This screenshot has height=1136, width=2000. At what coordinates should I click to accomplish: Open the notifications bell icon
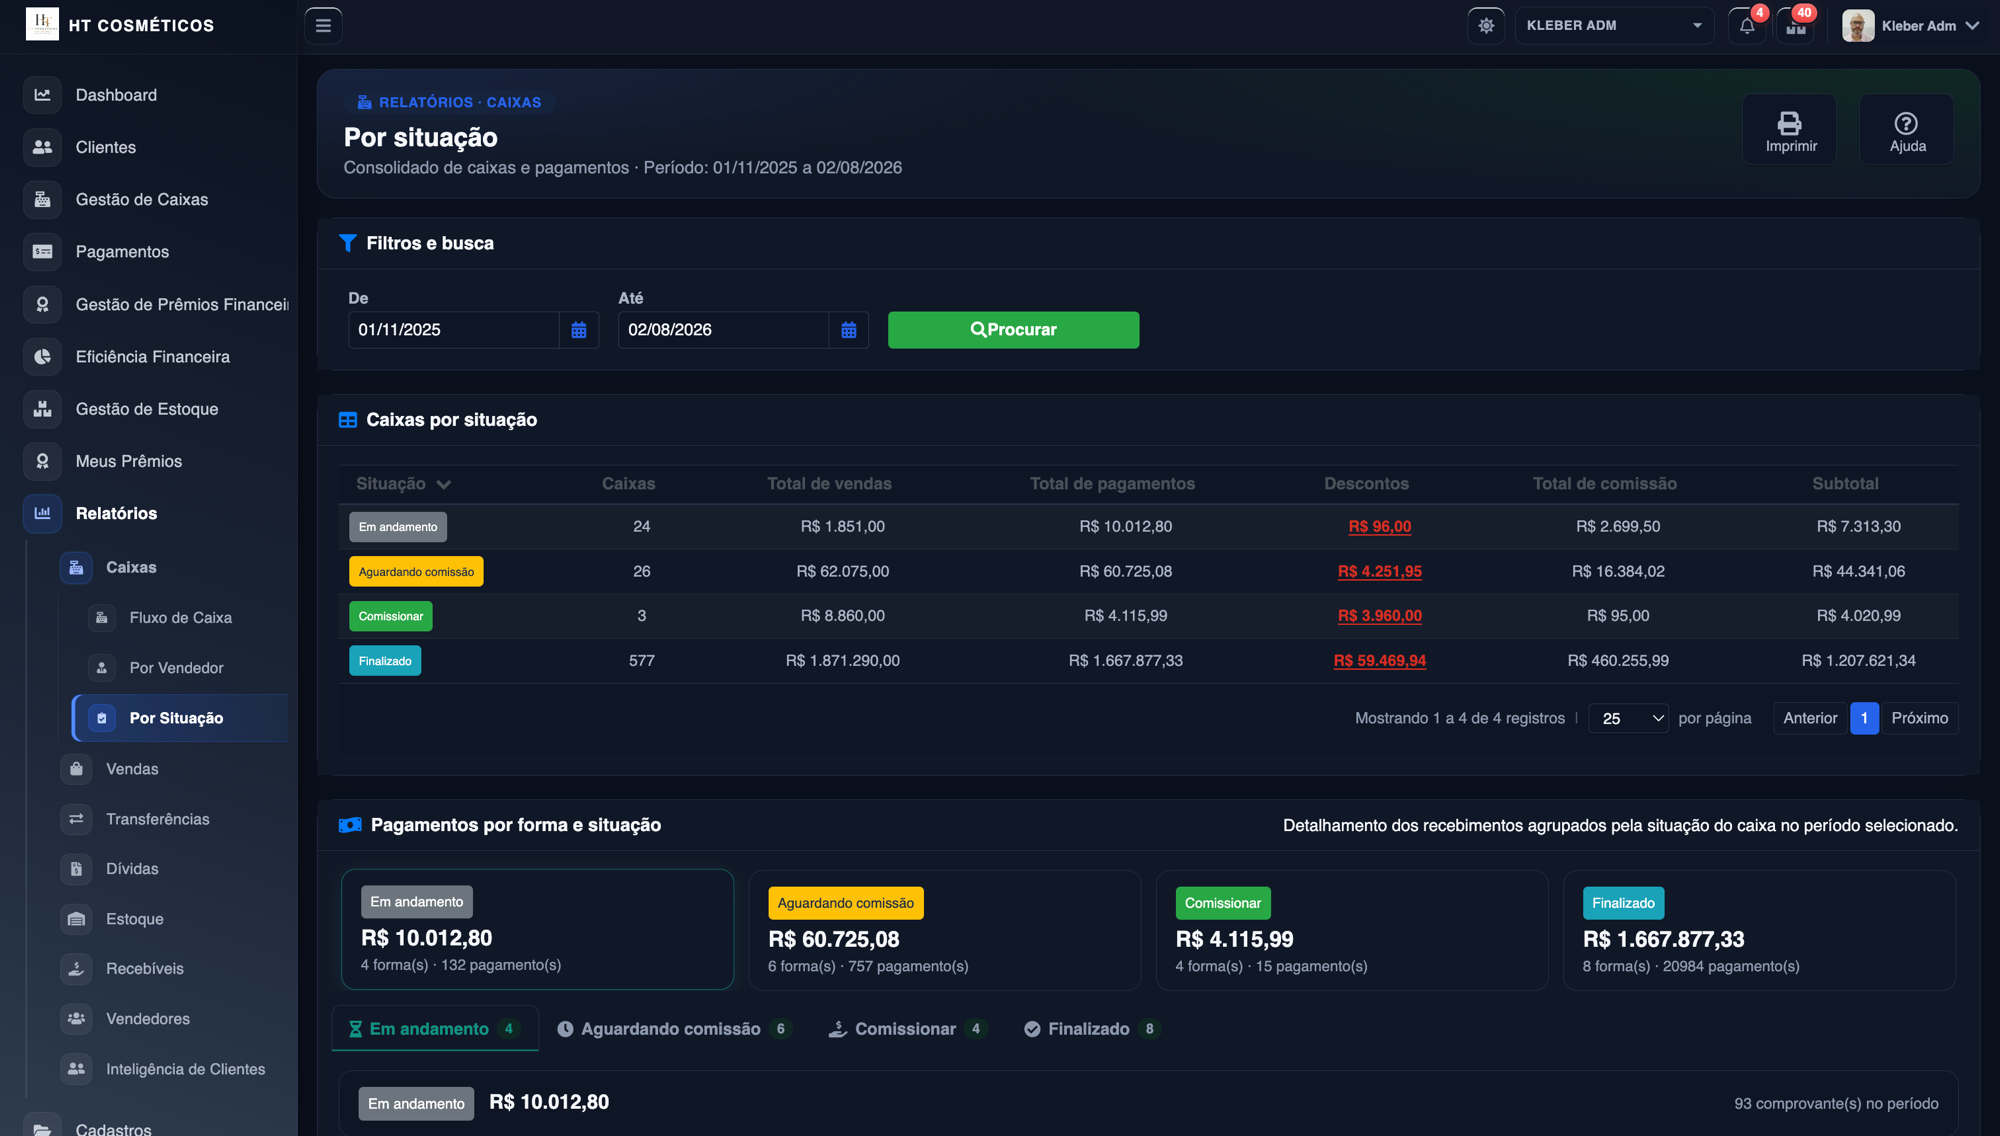[x=1747, y=26]
